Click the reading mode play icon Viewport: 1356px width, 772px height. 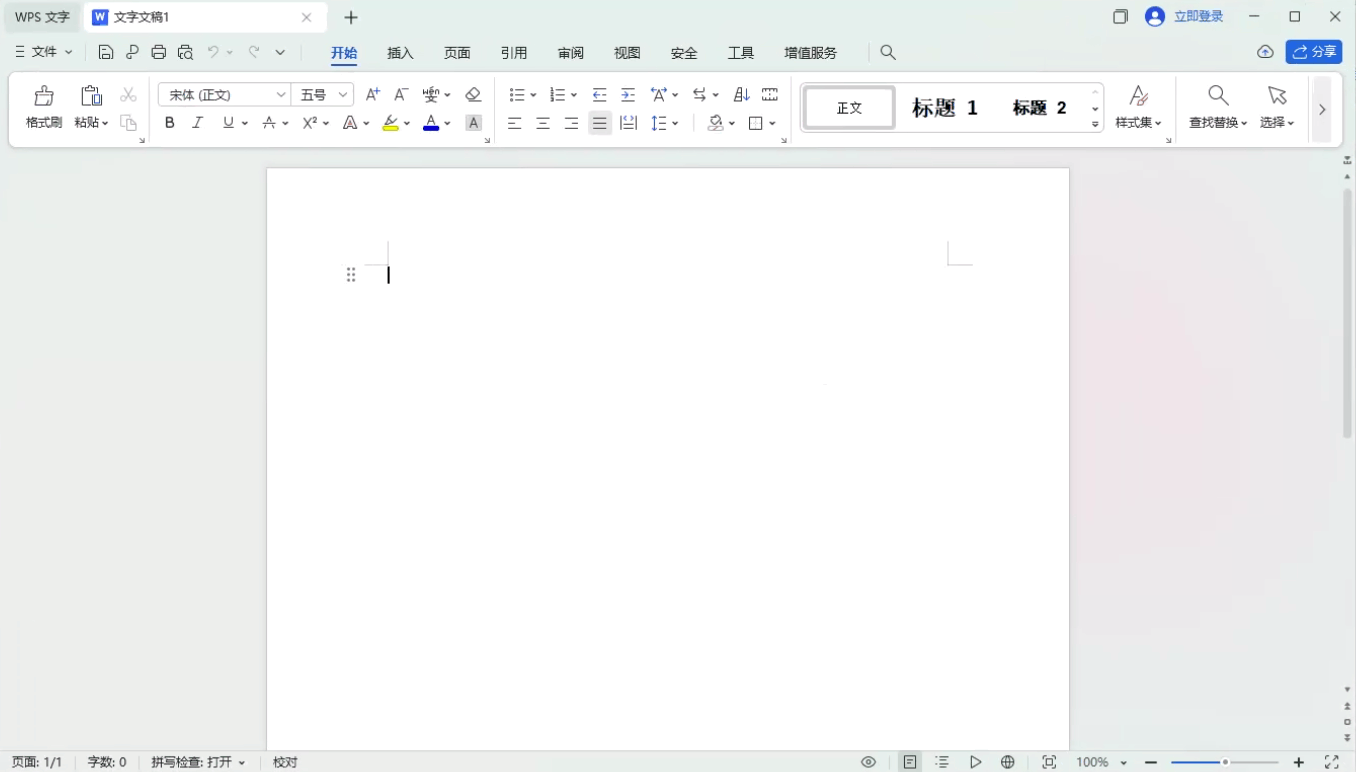(x=975, y=762)
